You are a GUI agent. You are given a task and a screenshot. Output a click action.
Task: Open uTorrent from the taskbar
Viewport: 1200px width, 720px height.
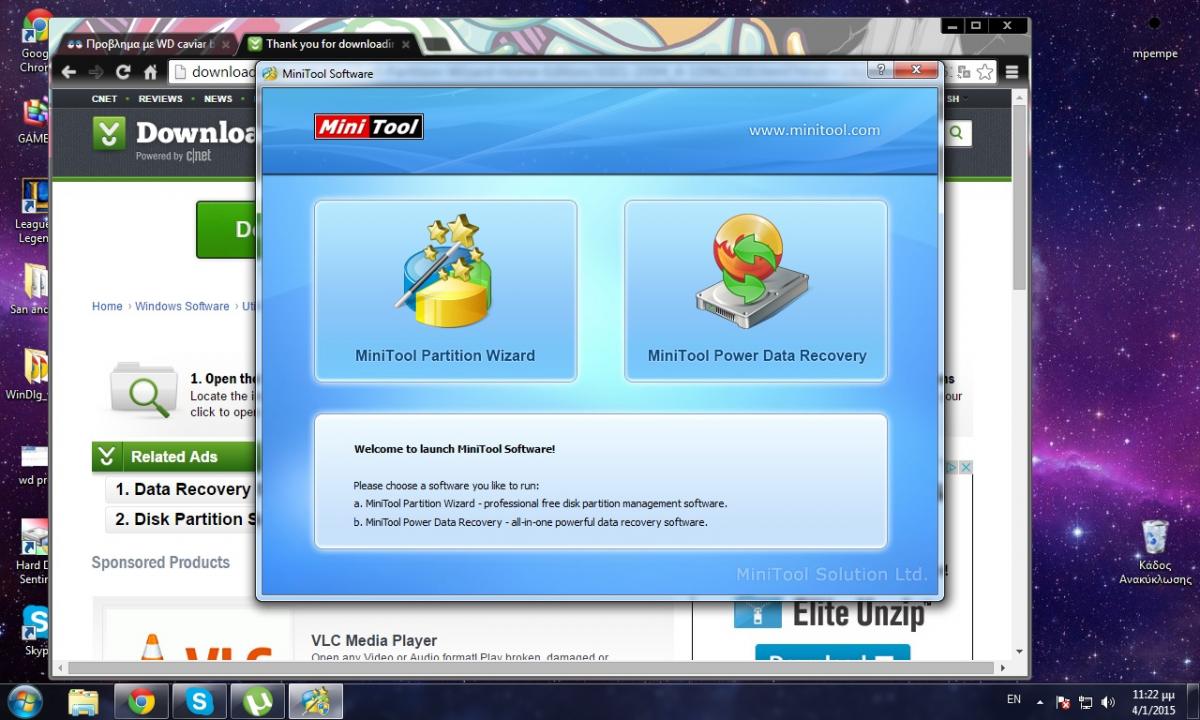pyautogui.click(x=257, y=701)
